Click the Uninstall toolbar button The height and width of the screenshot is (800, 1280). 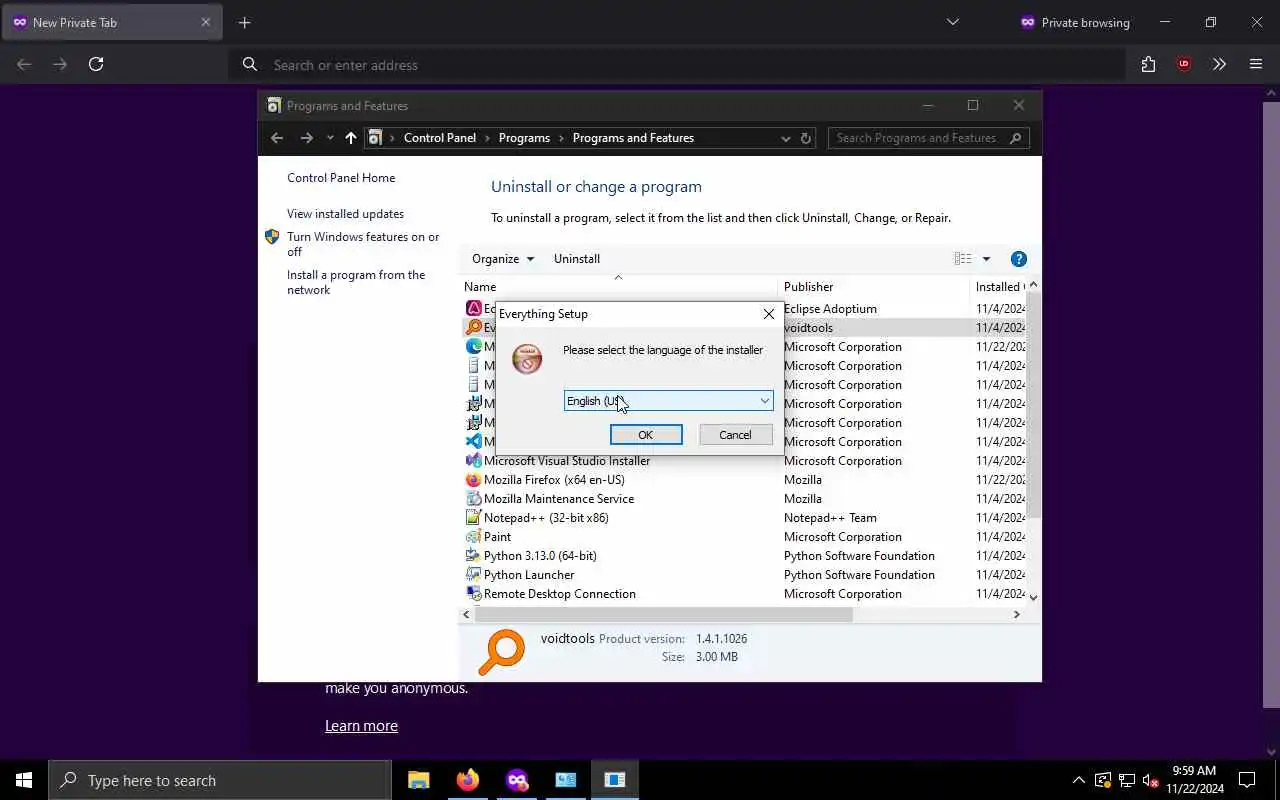577,259
